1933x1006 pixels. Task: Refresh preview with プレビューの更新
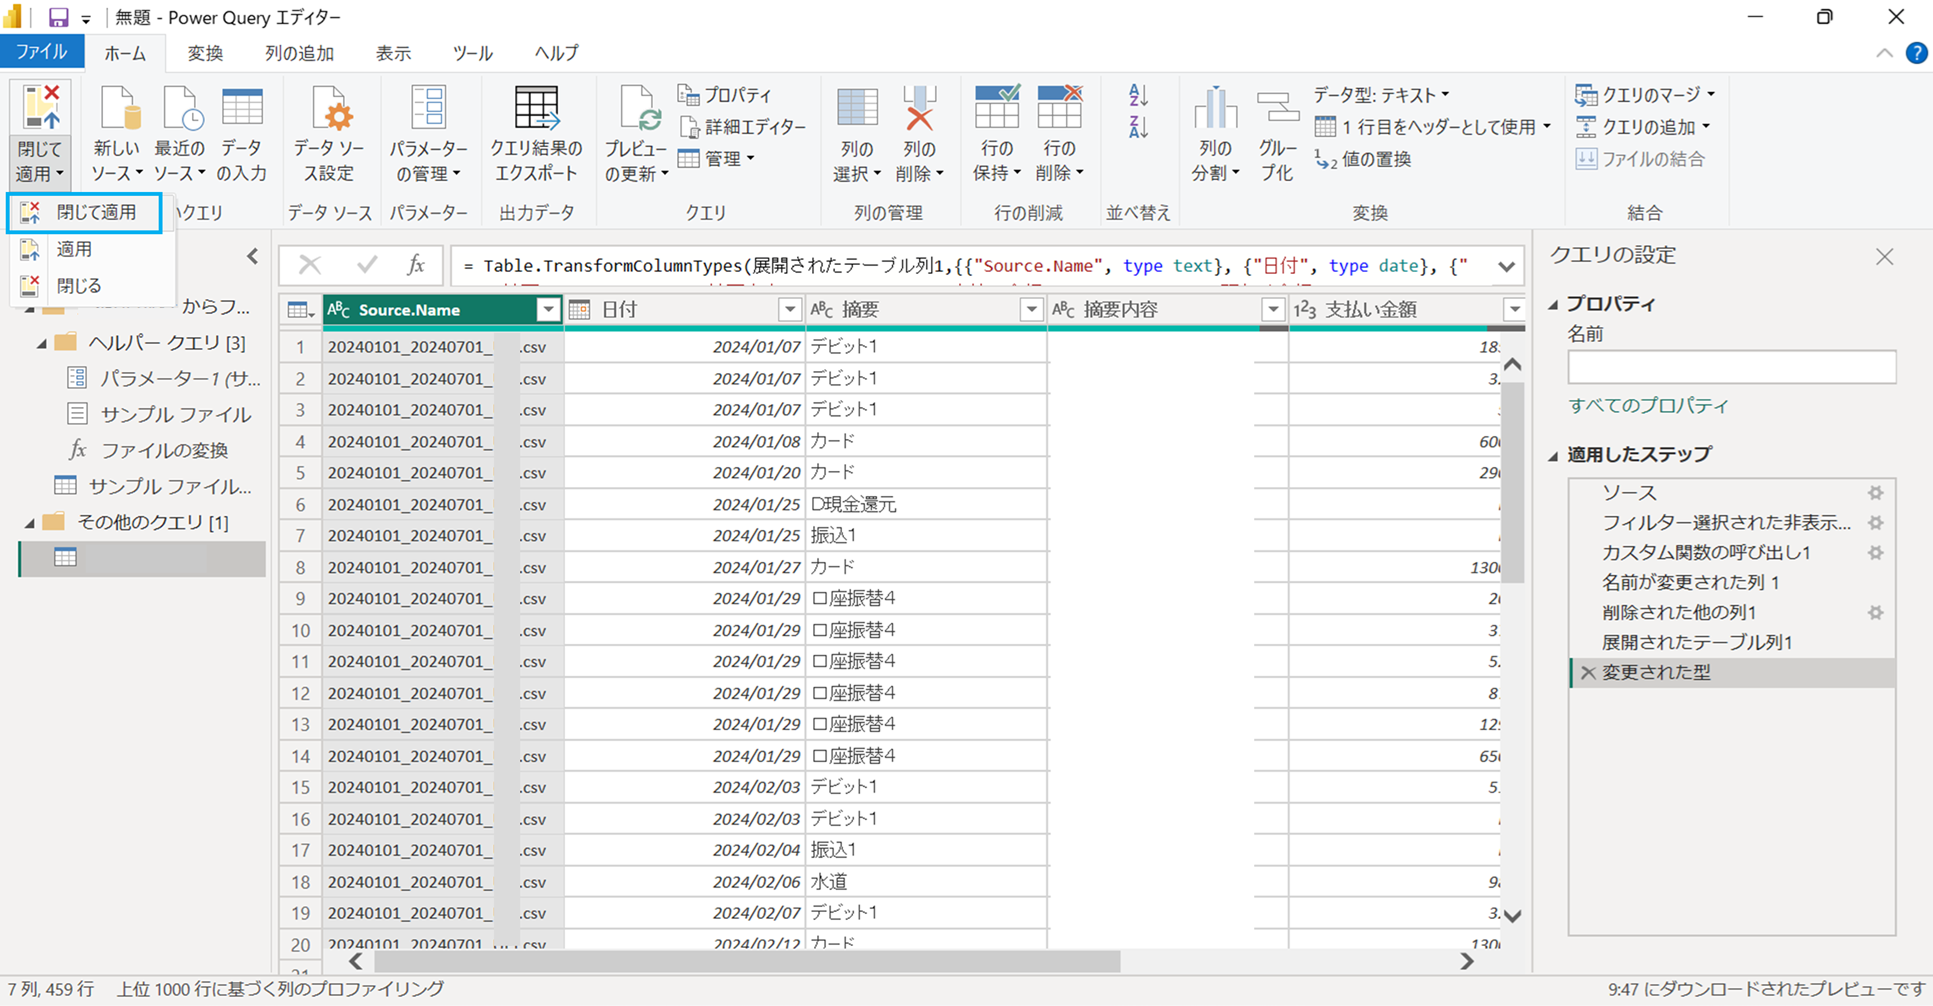(636, 132)
